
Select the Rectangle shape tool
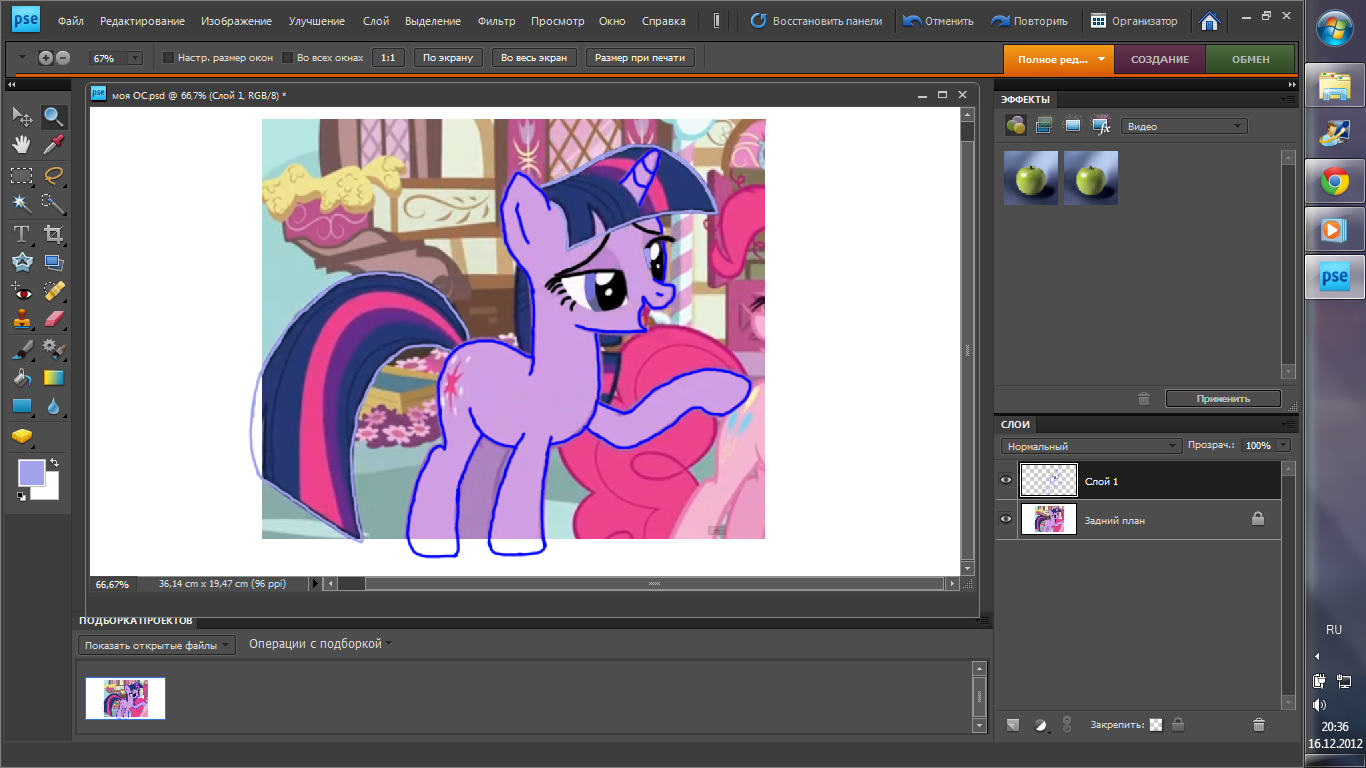click(x=22, y=406)
